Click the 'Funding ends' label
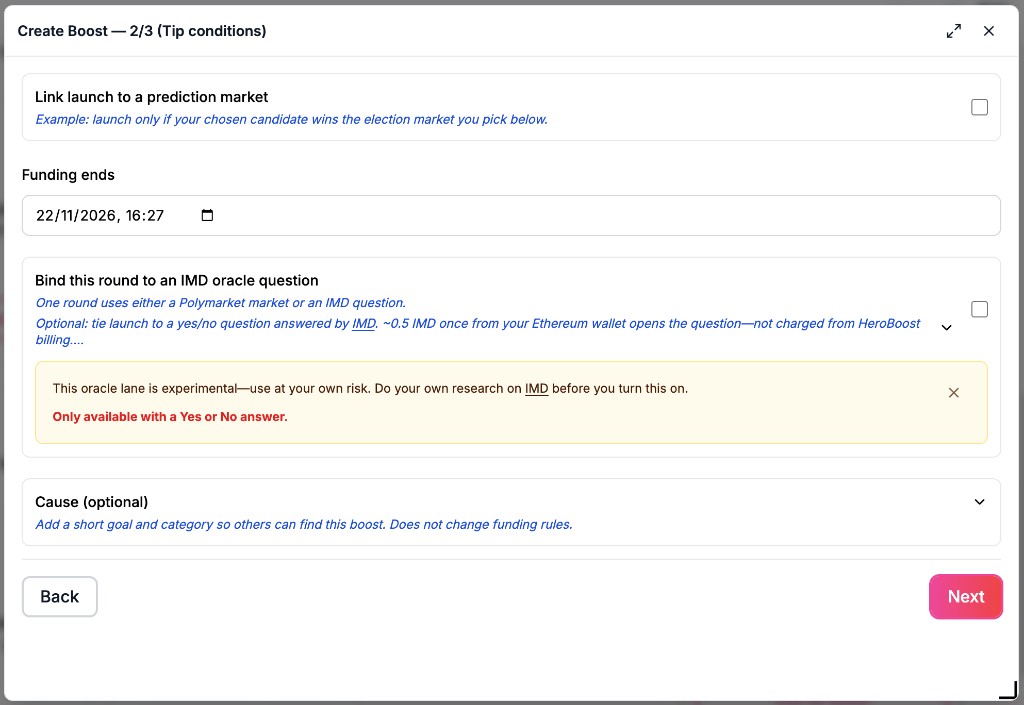This screenshot has height=705, width=1024. [x=68, y=175]
